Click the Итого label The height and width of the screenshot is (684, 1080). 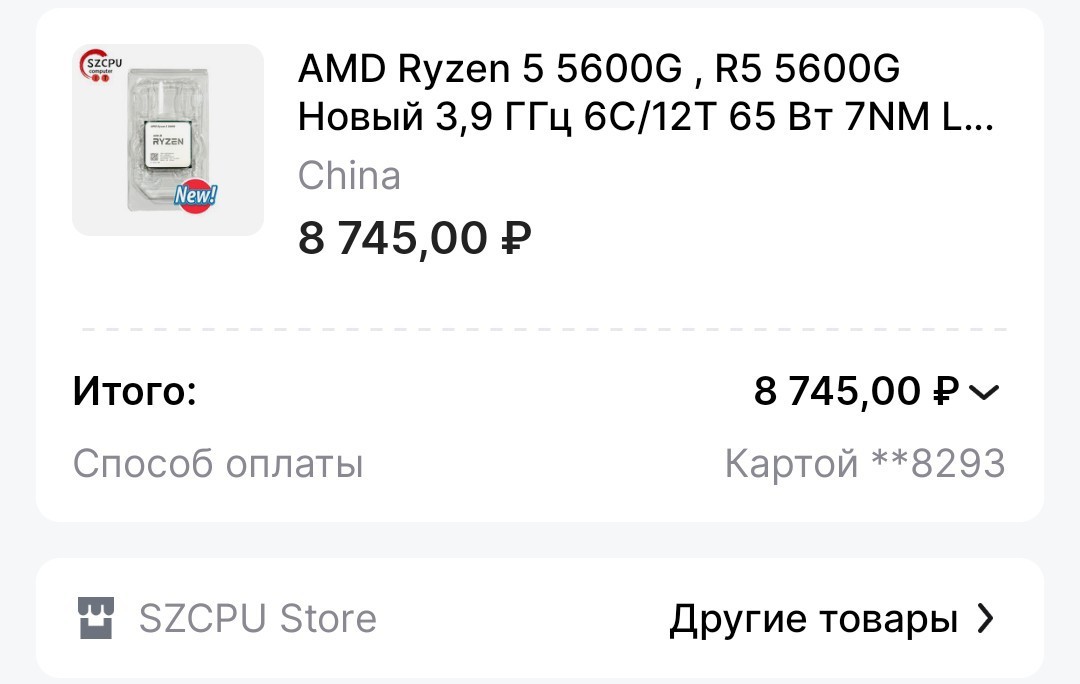coord(134,391)
